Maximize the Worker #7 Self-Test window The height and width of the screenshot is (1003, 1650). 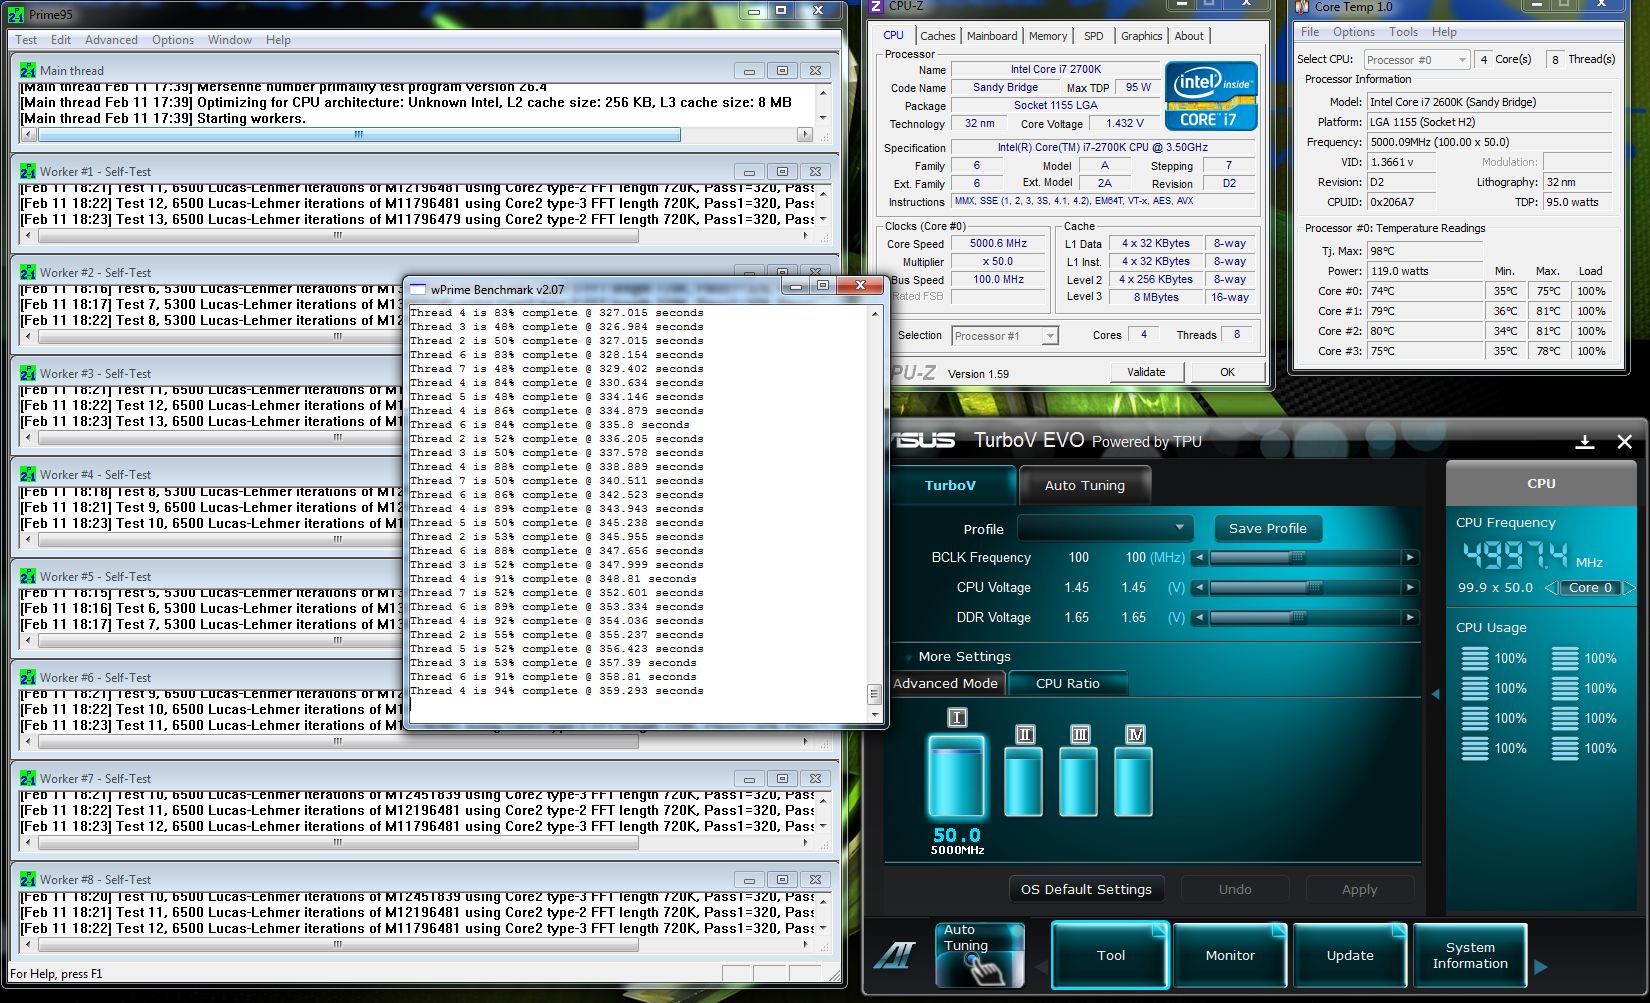click(782, 778)
